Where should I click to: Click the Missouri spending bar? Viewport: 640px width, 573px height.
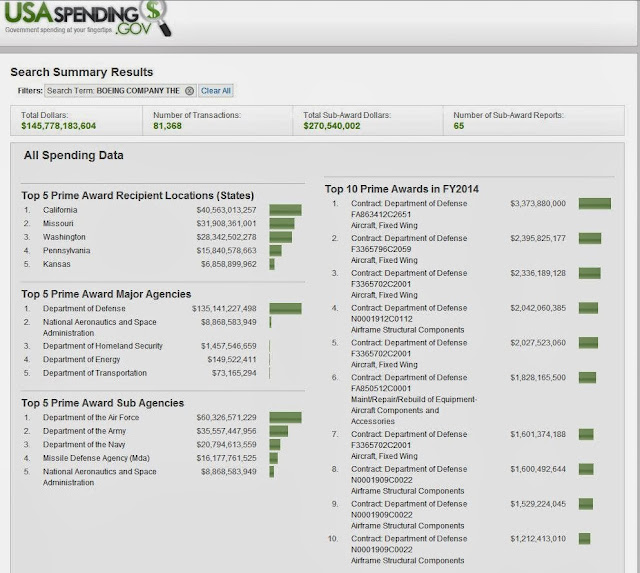click(282, 224)
